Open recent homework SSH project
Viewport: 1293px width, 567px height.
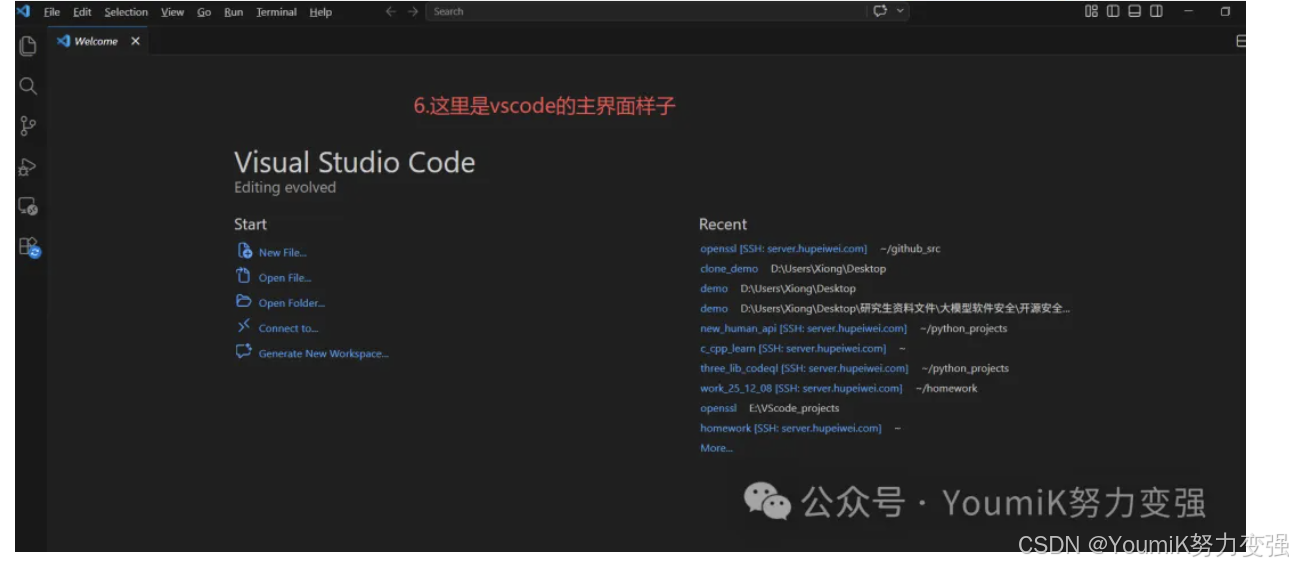[x=791, y=428]
